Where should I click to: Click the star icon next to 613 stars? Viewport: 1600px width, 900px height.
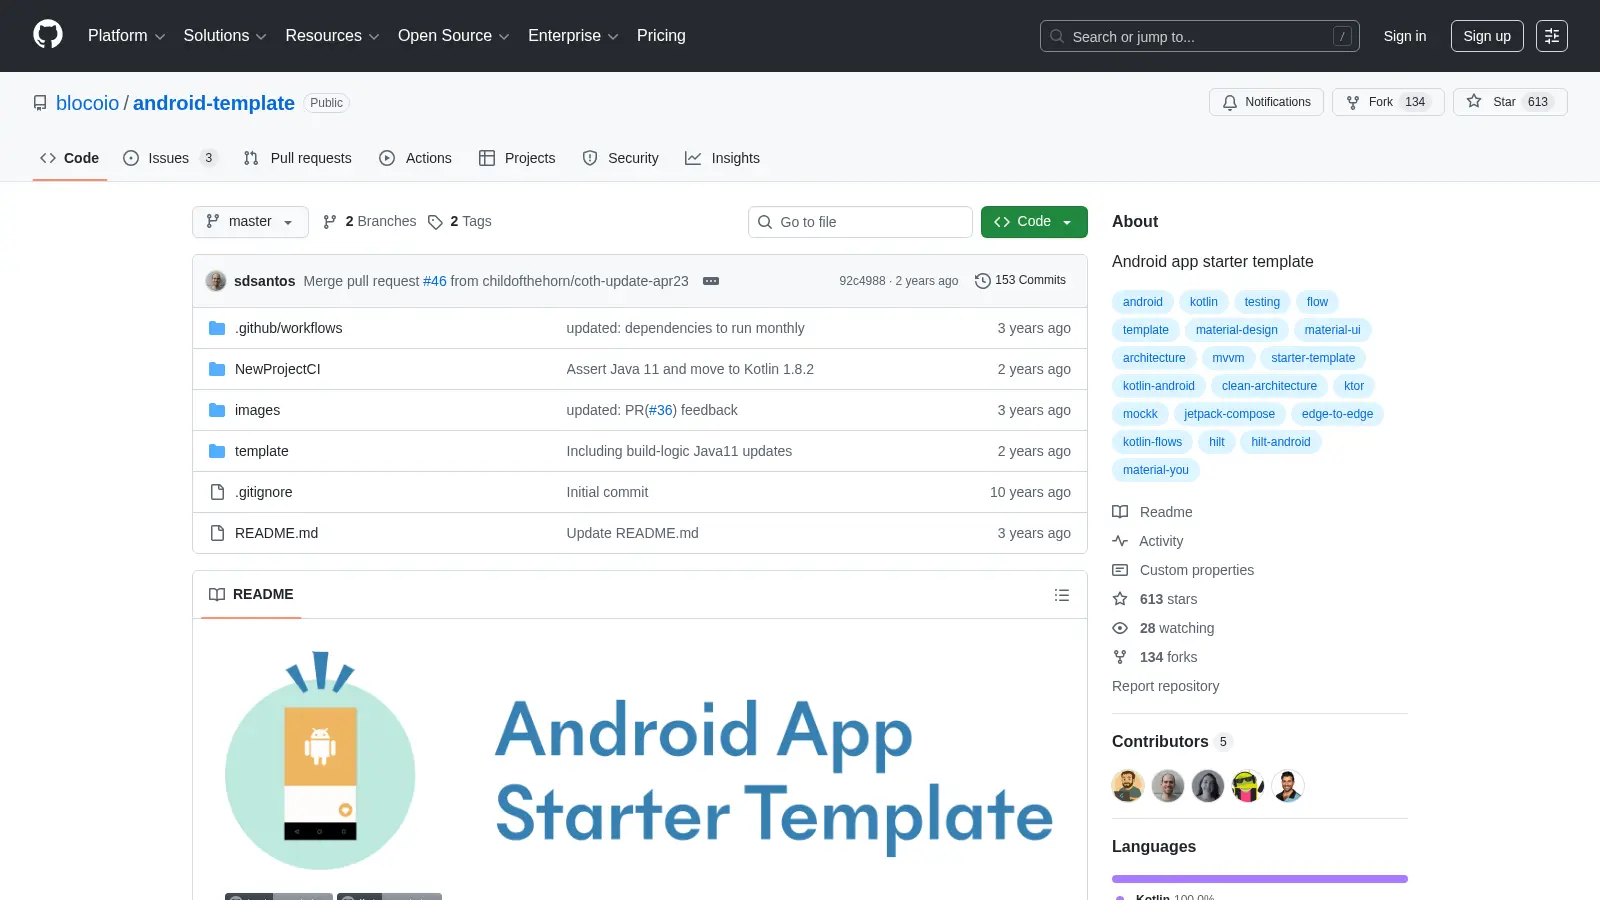pos(1120,599)
